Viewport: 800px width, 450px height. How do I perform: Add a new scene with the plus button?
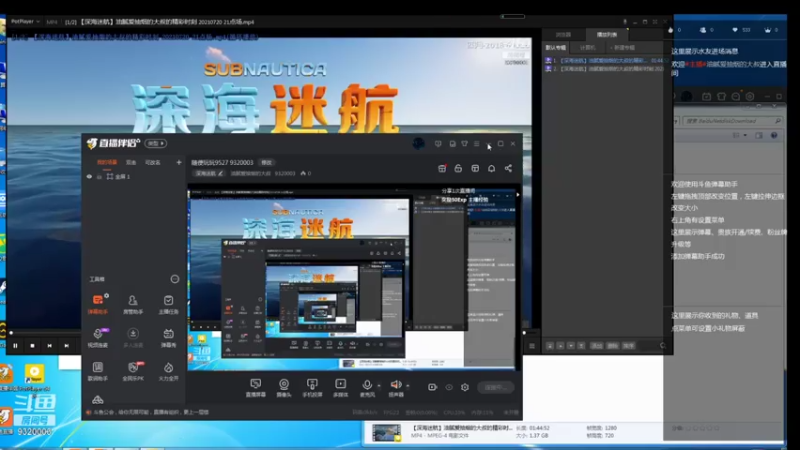(x=179, y=162)
